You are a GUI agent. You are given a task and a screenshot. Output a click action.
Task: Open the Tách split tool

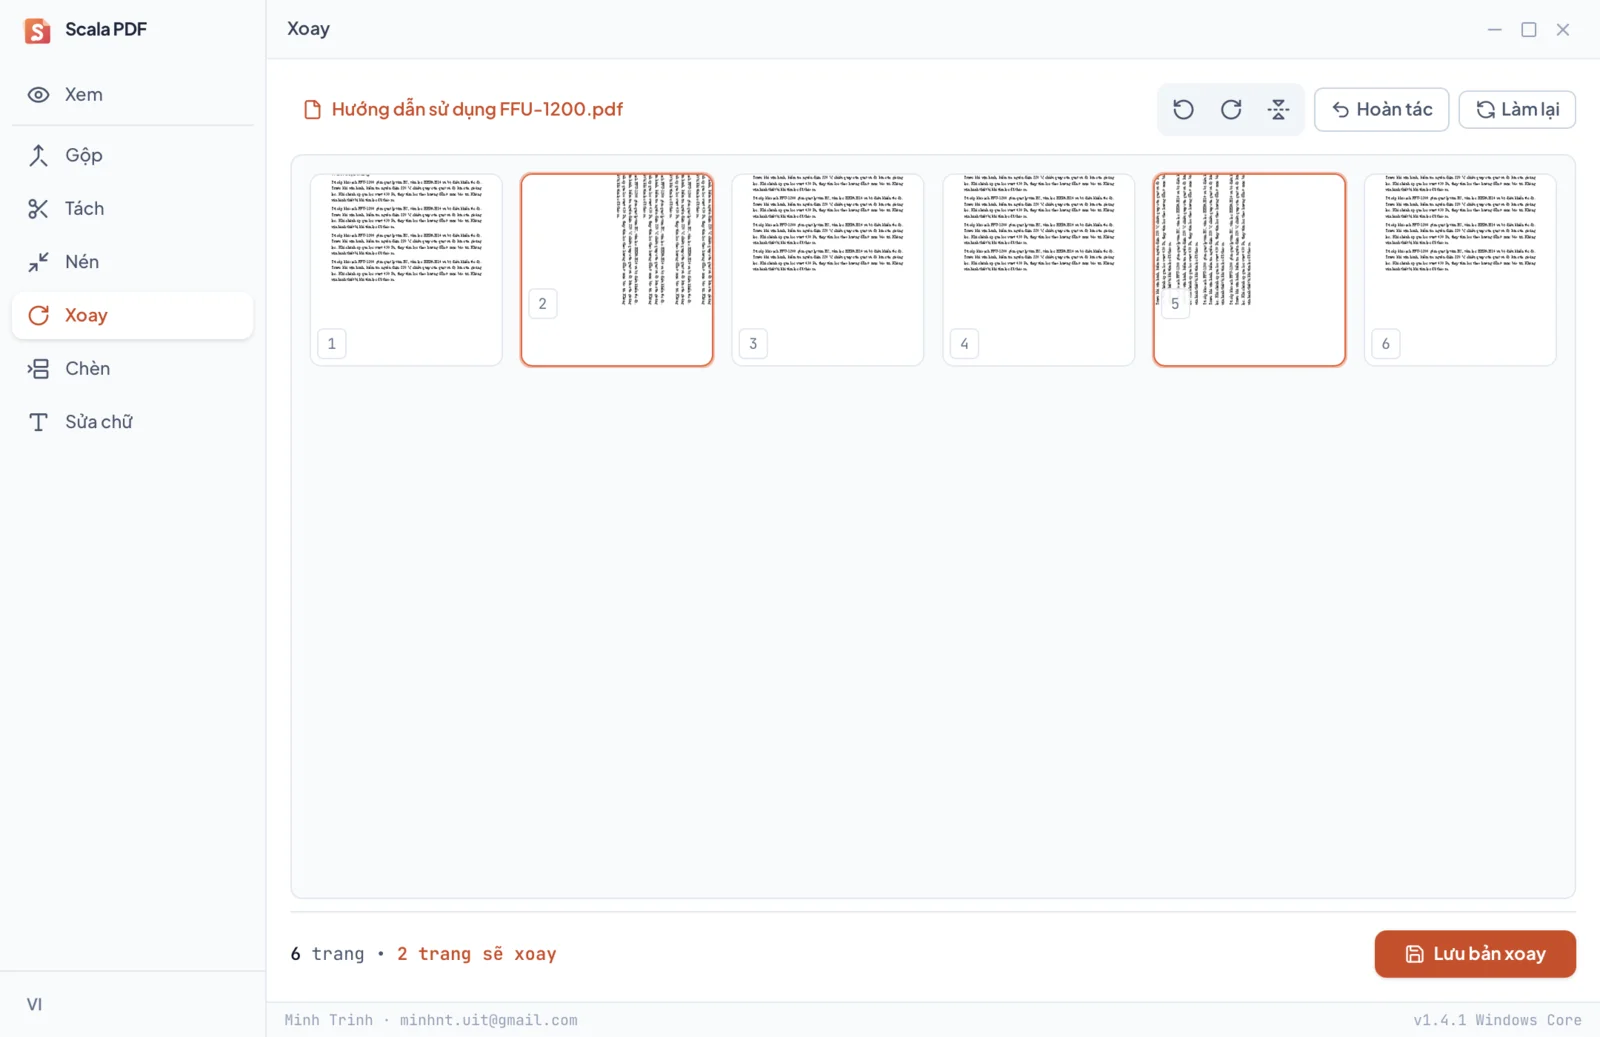(x=132, y=208)
